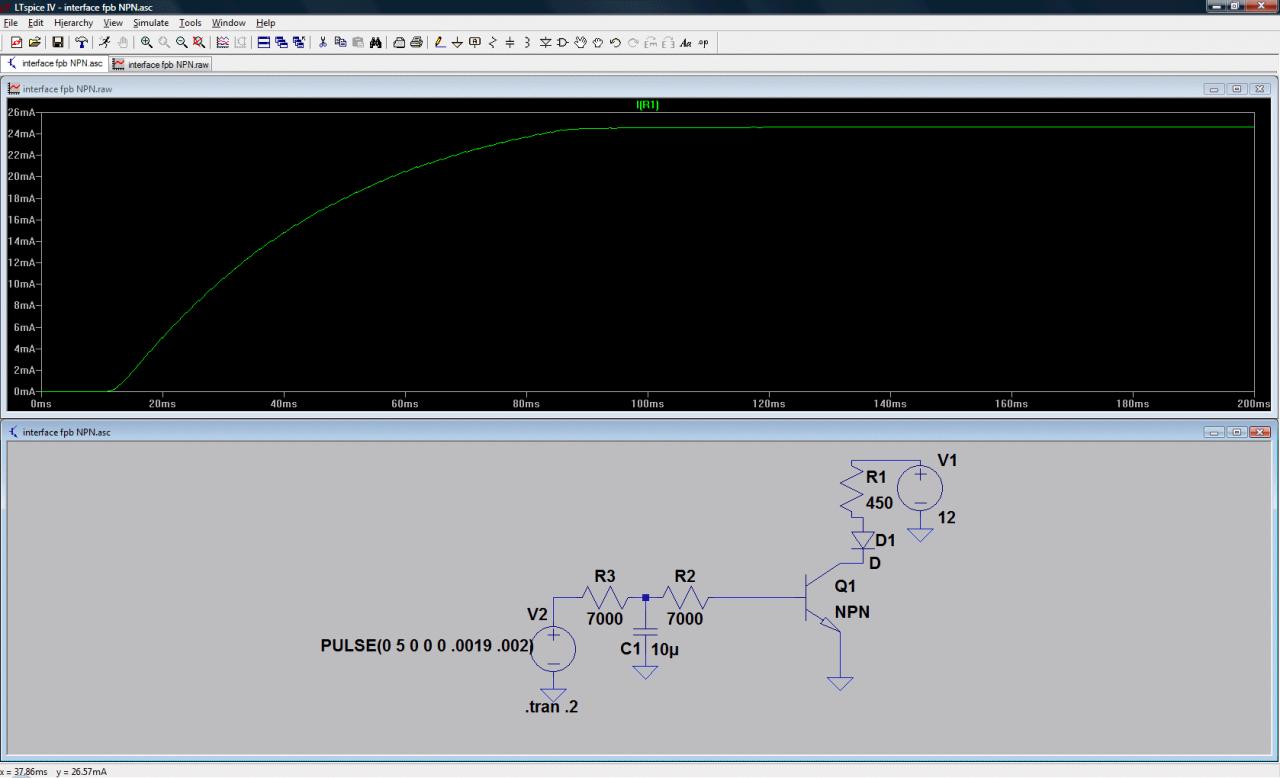
Task: Click the 7000 value under R3
Action: (605, 619)
